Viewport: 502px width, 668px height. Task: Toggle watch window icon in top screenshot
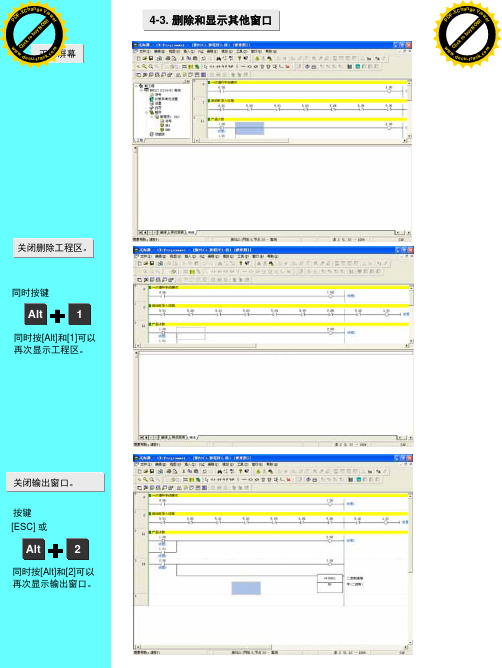click(150, 75)
